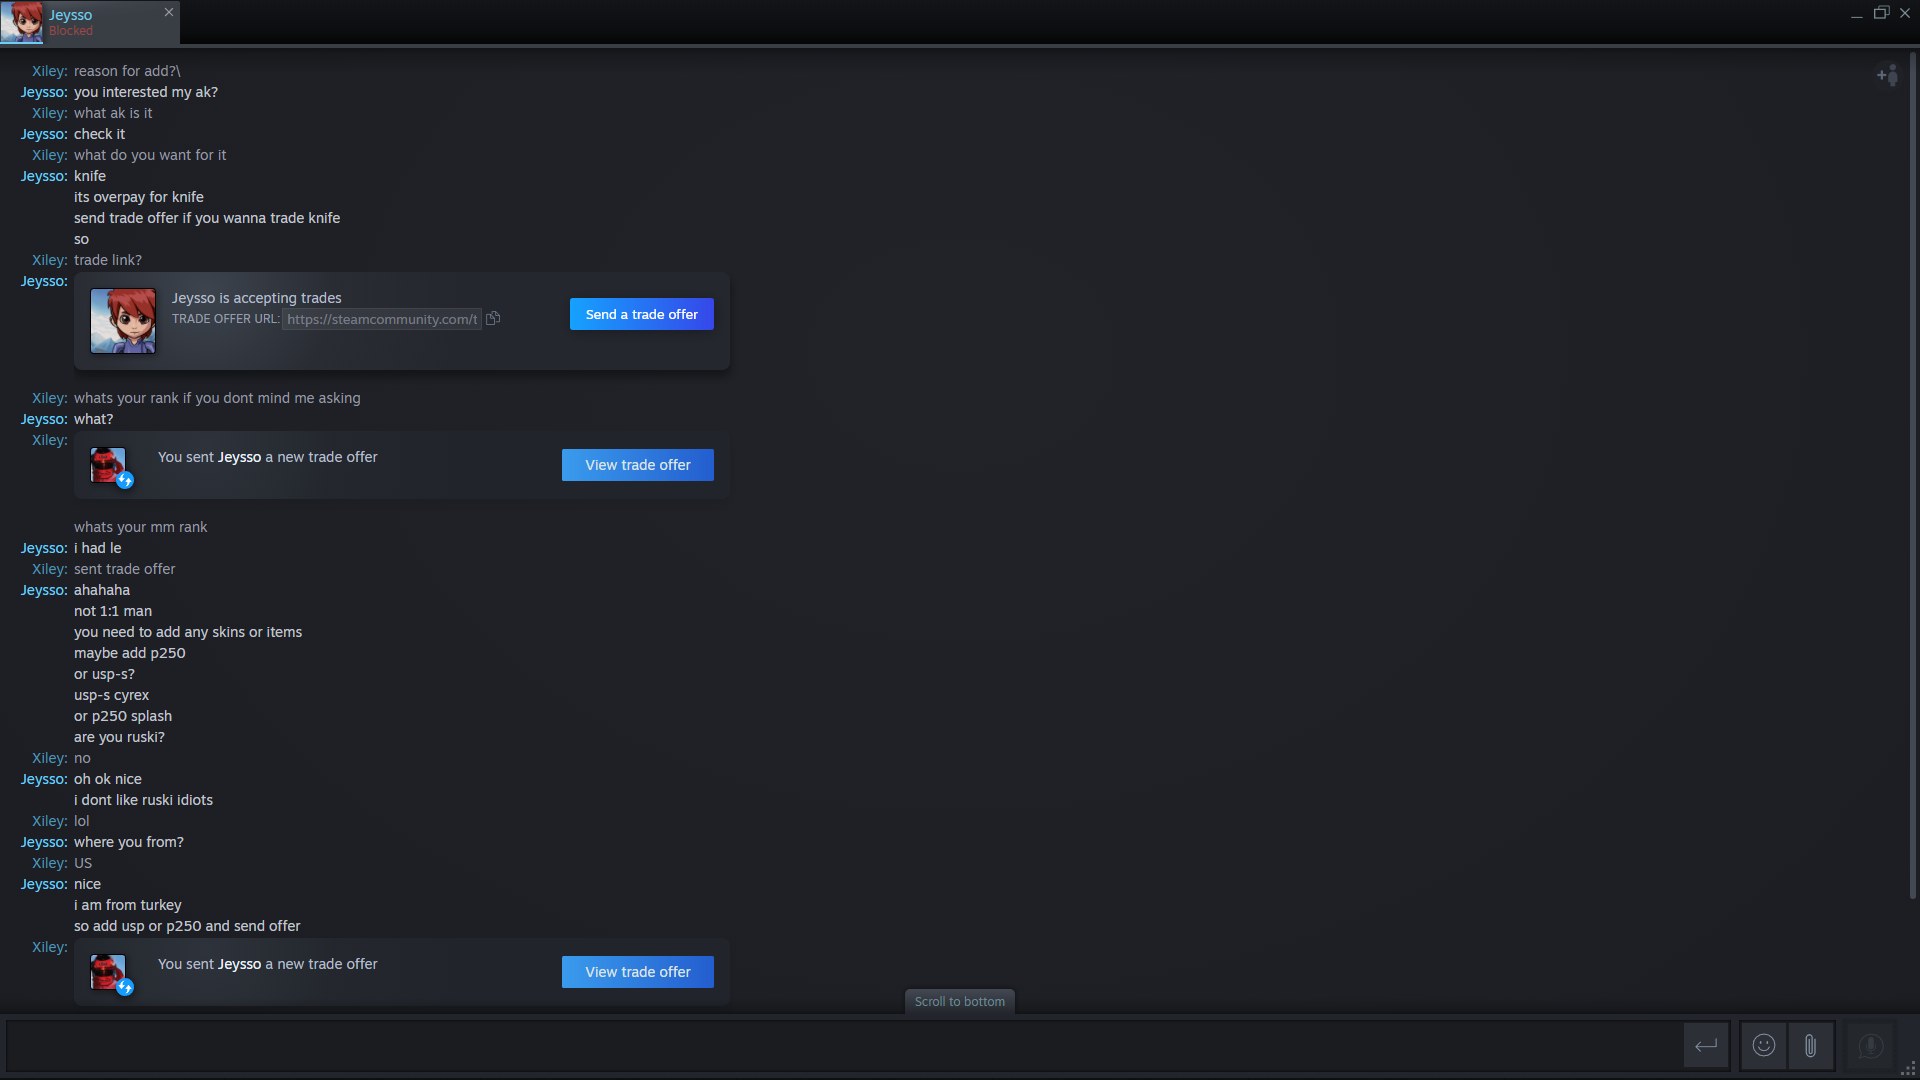Viewport: 1920px width, 1080px height.
Task: Click the attachment paperclip icon
Action: pos(1810,1046)
